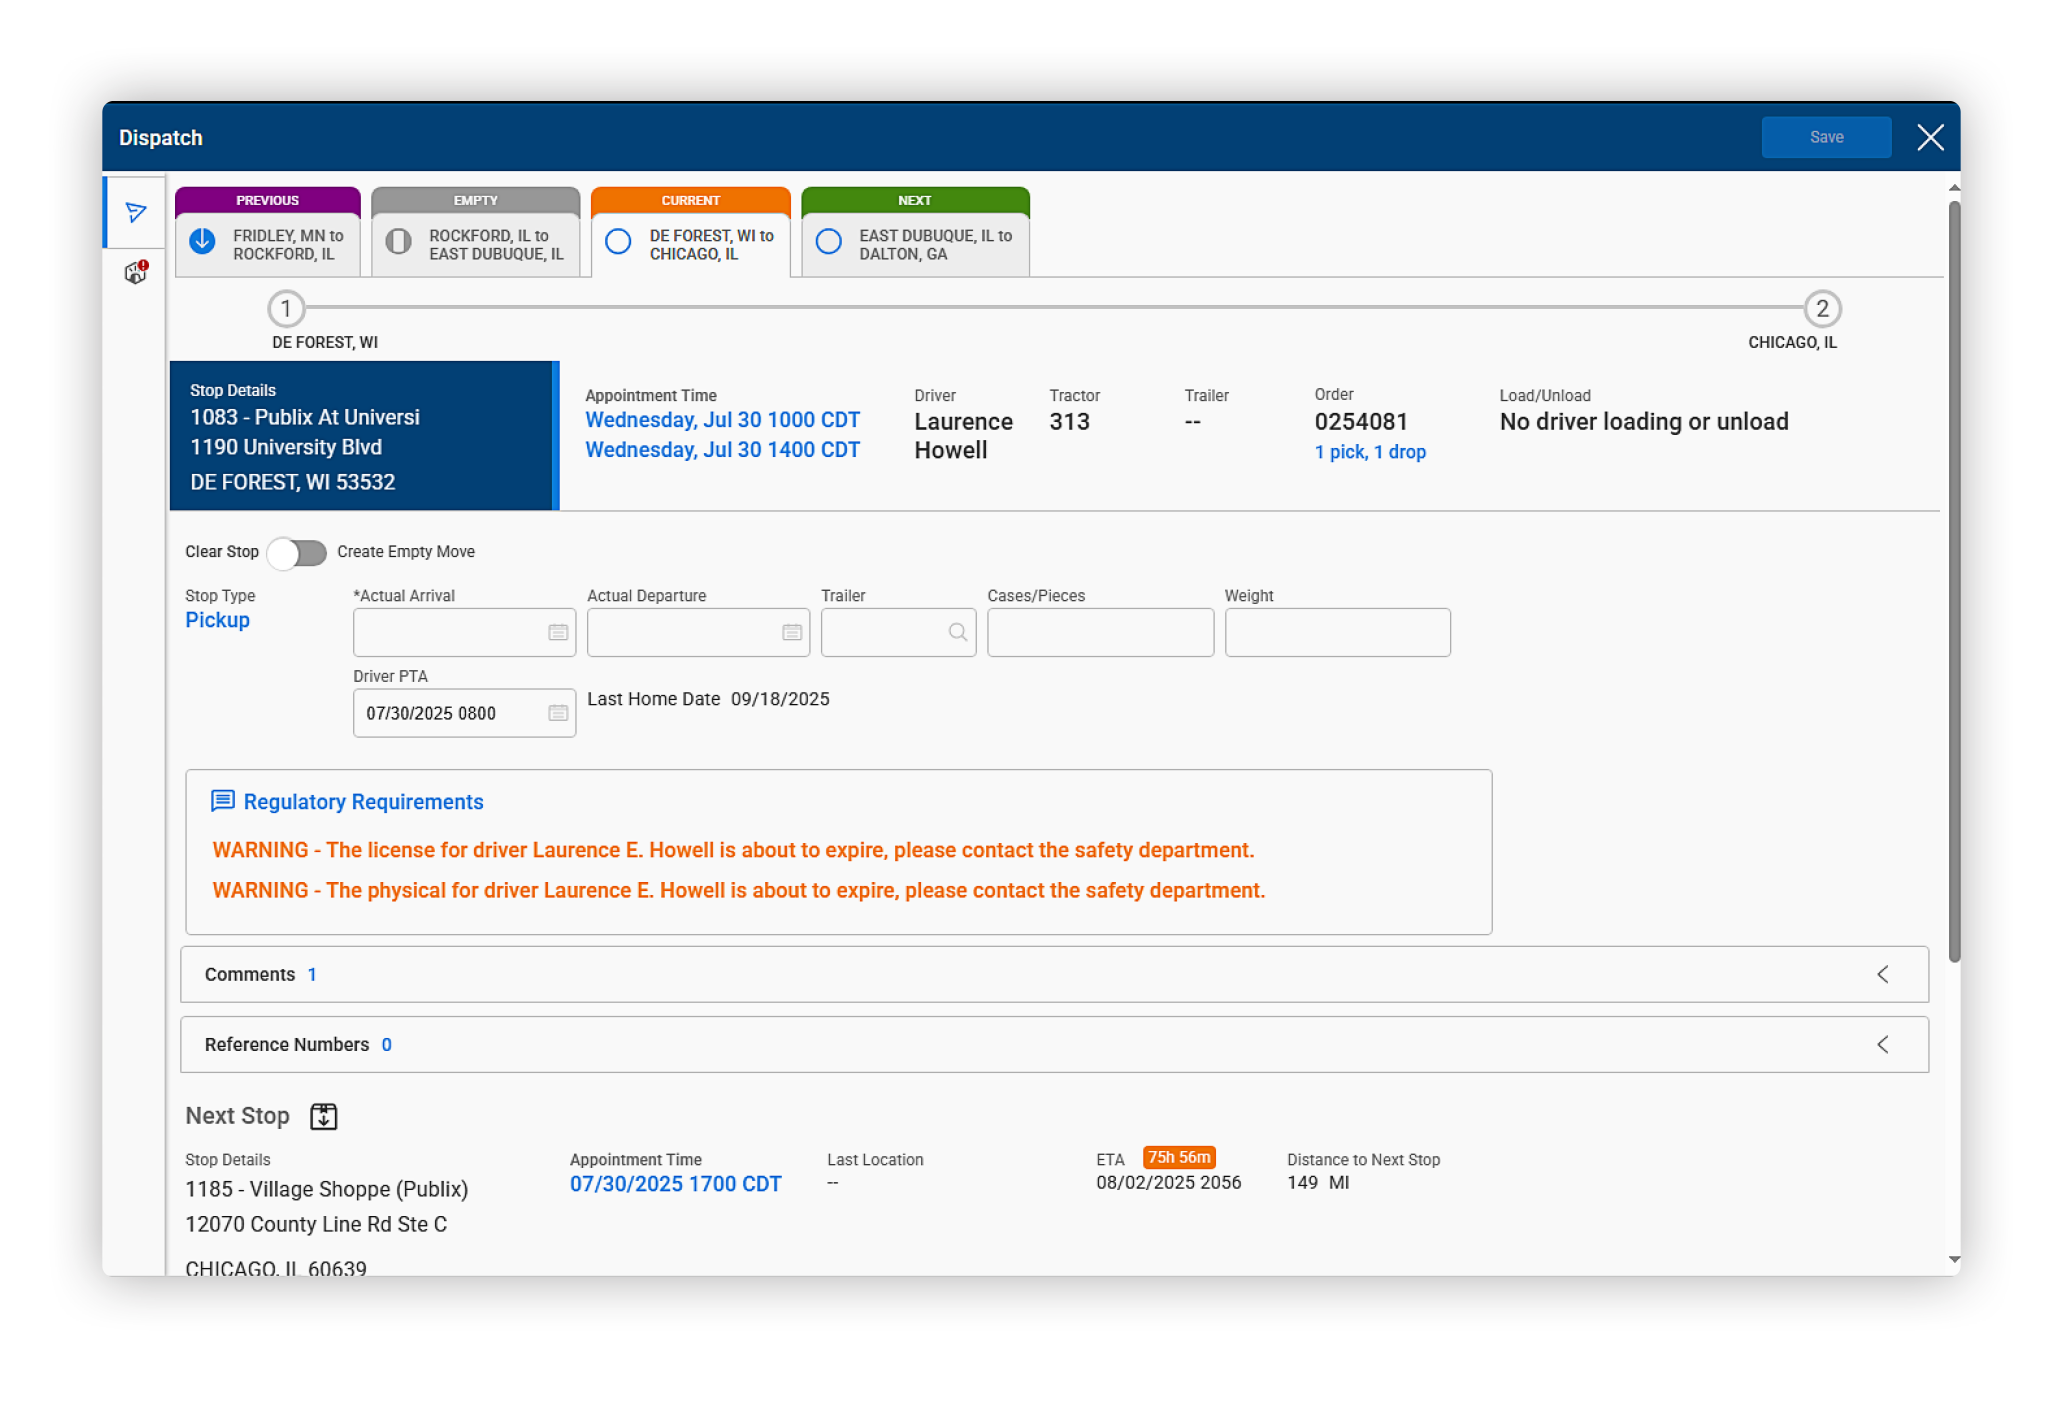Open the Driver PTA calendar icon
The width and height of the screenshot is (2063, 1408).
click(558, 713)
